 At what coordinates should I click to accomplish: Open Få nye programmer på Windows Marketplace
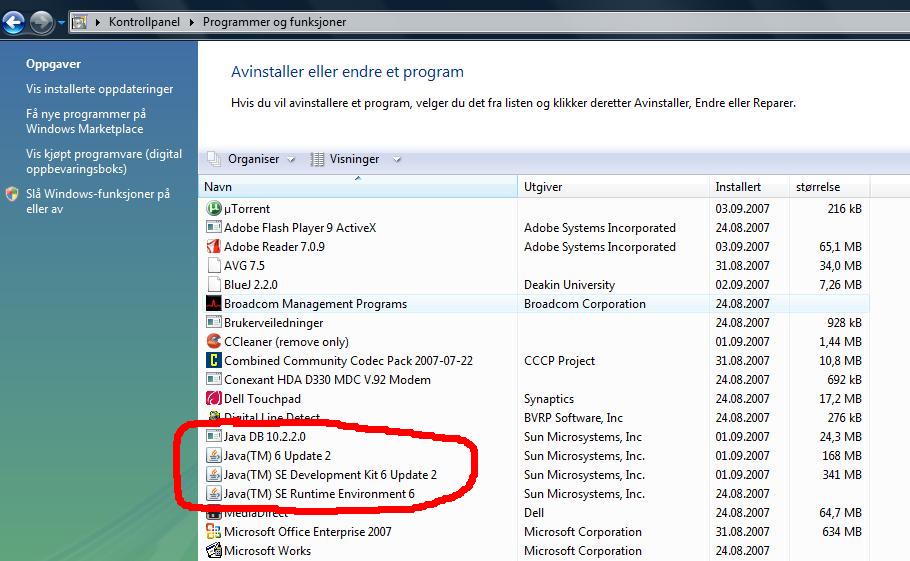(x=86, y=121)
